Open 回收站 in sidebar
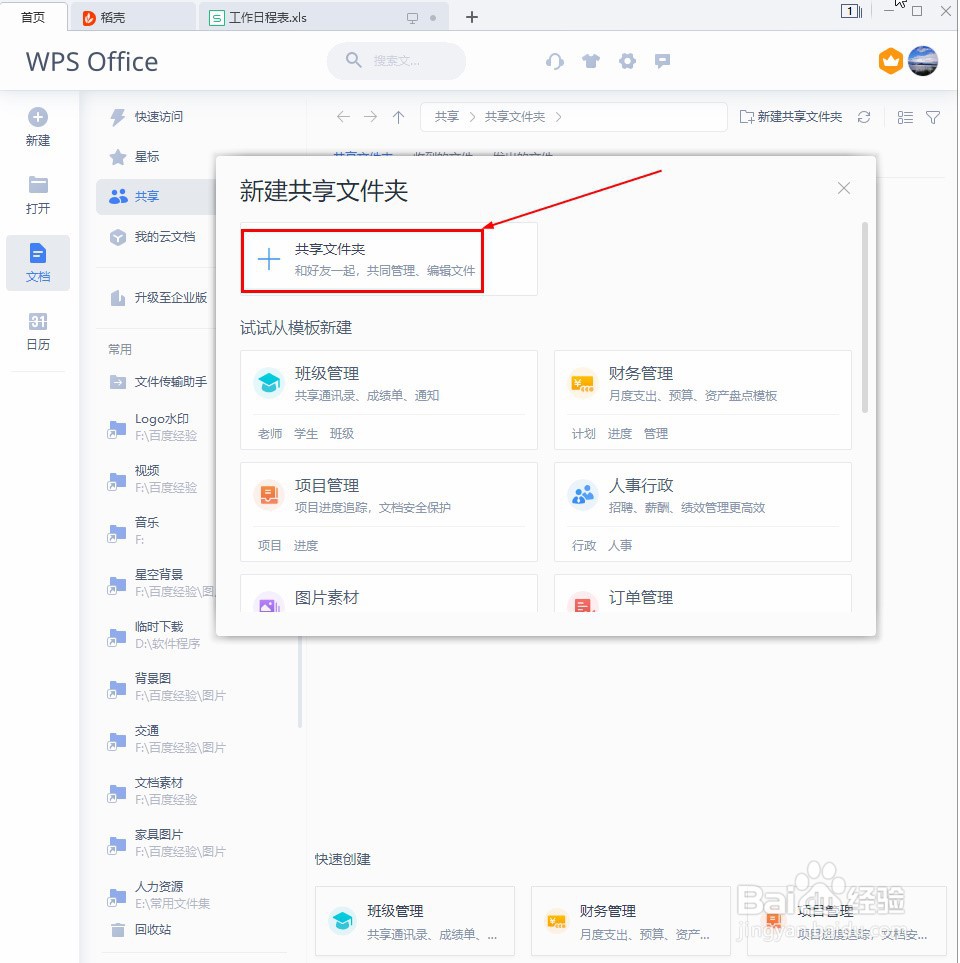 [x=141, y=930]
